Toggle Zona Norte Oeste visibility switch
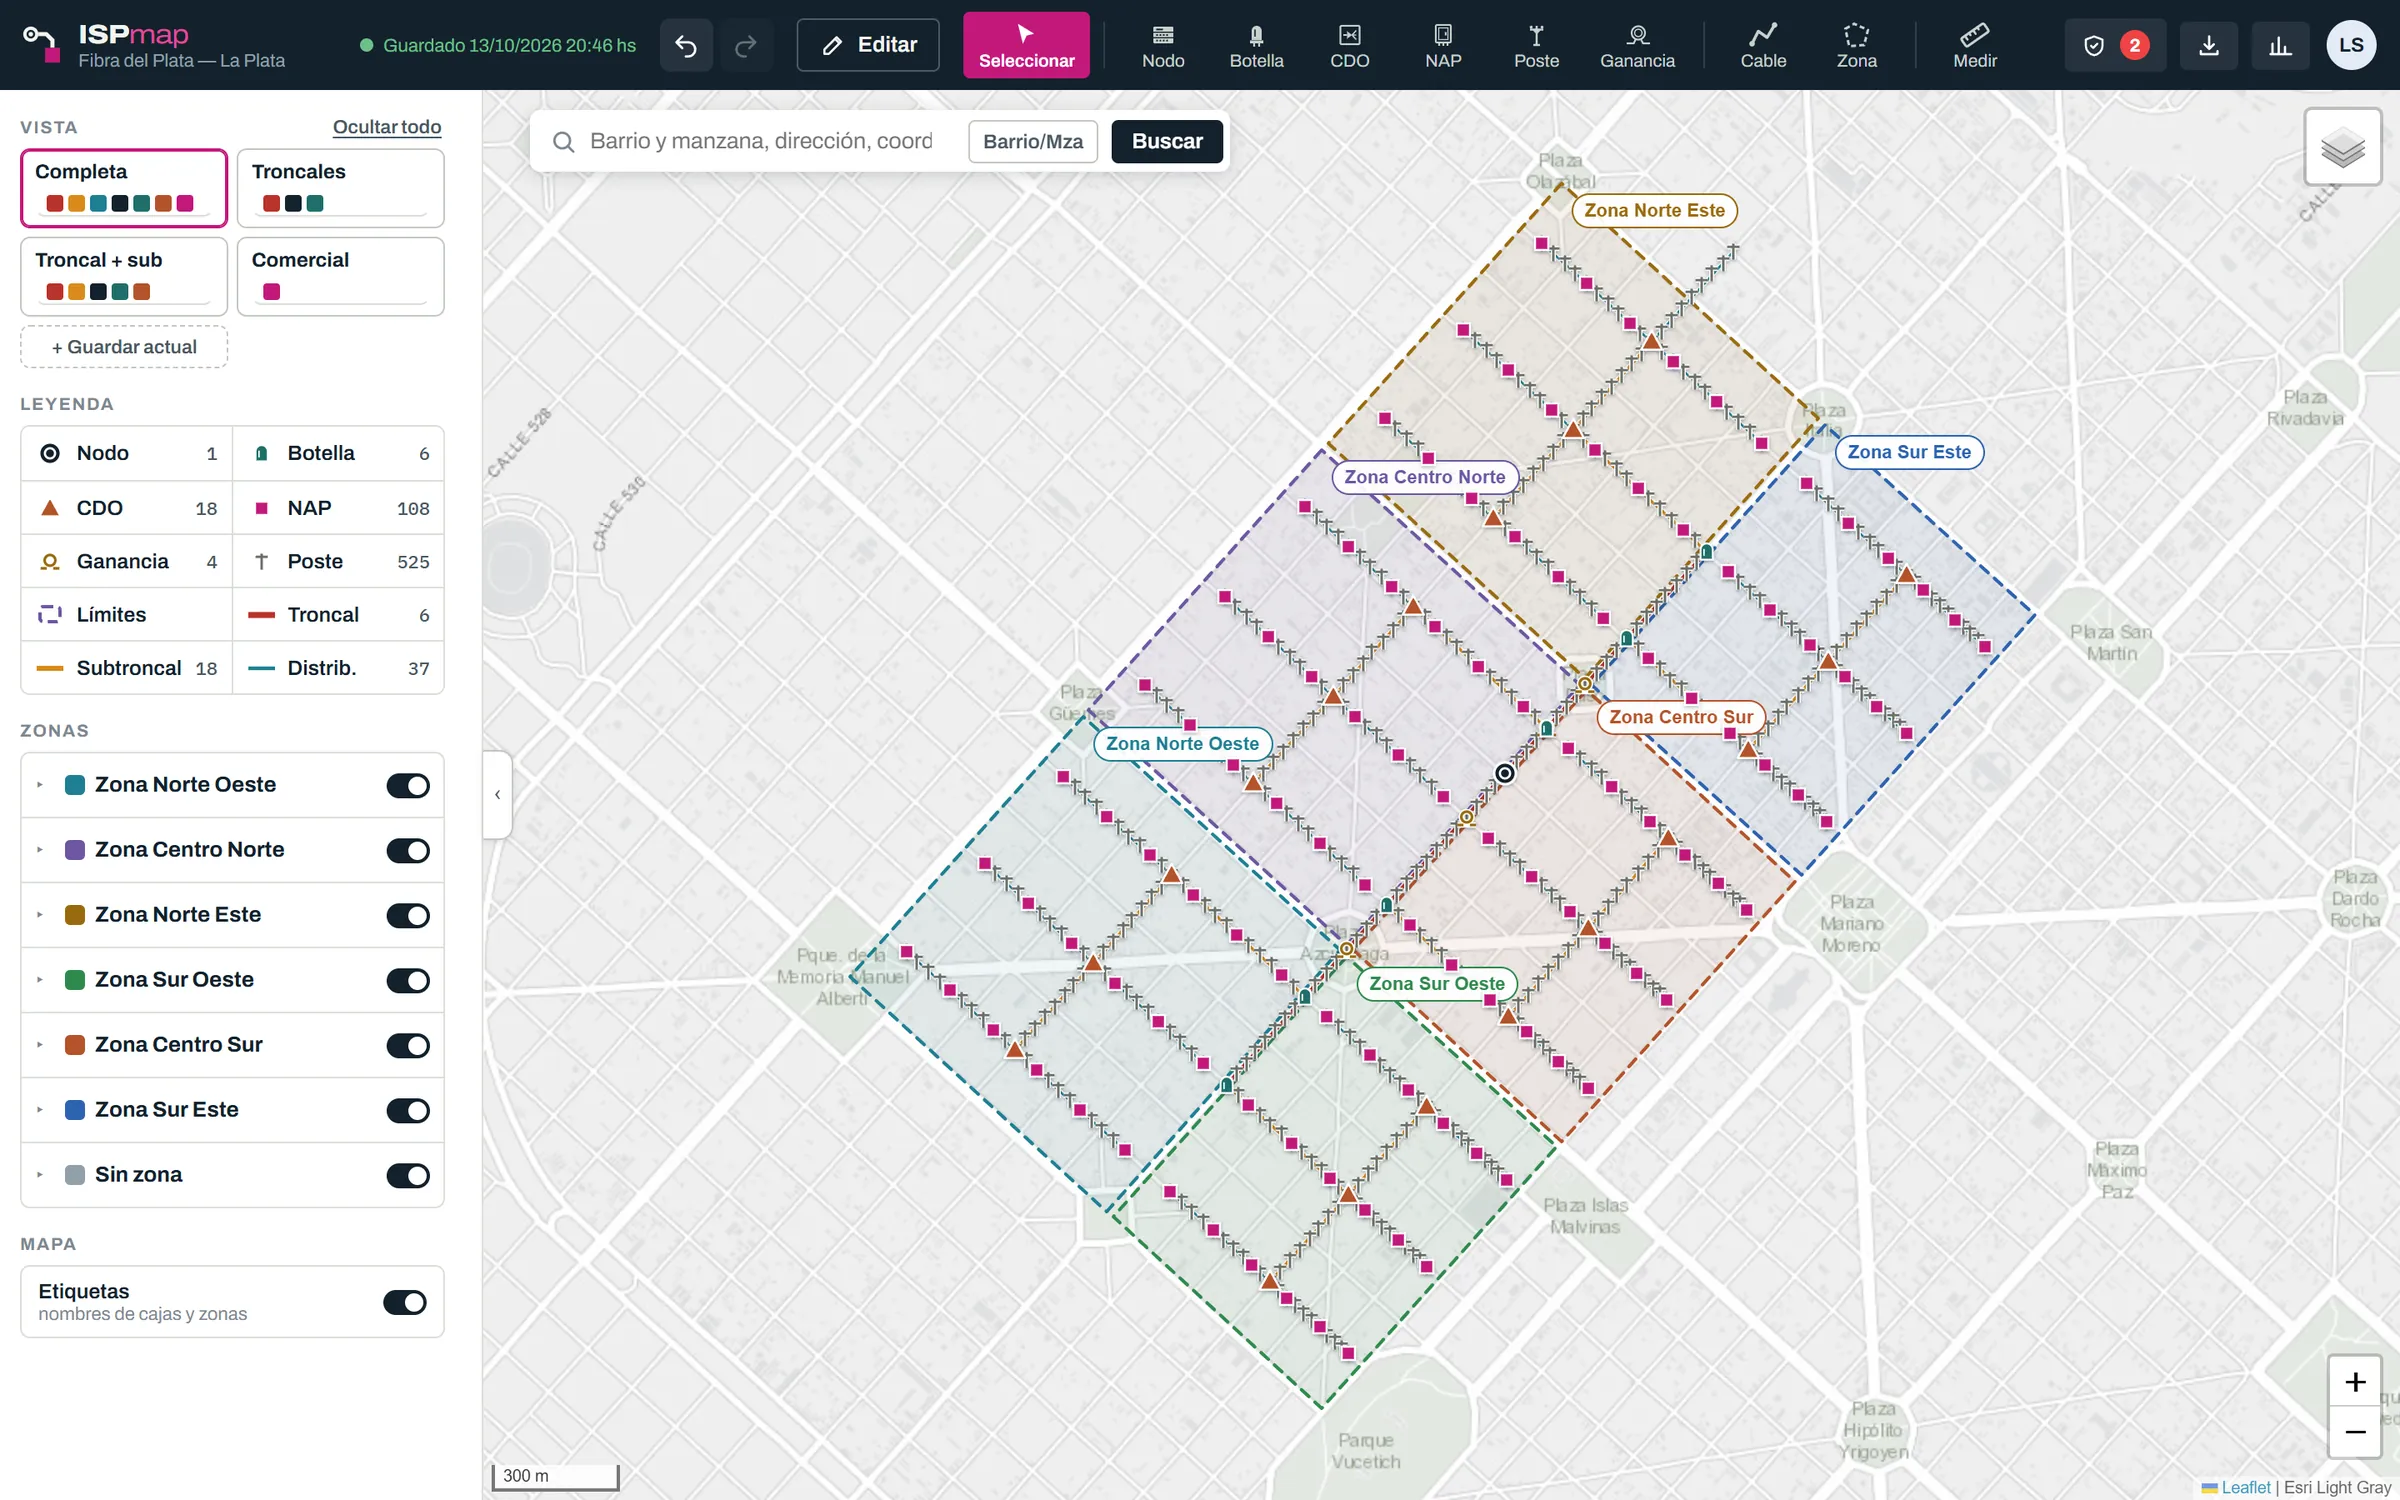This screenshot has width=2400, height=1500. tap(408, 785)
